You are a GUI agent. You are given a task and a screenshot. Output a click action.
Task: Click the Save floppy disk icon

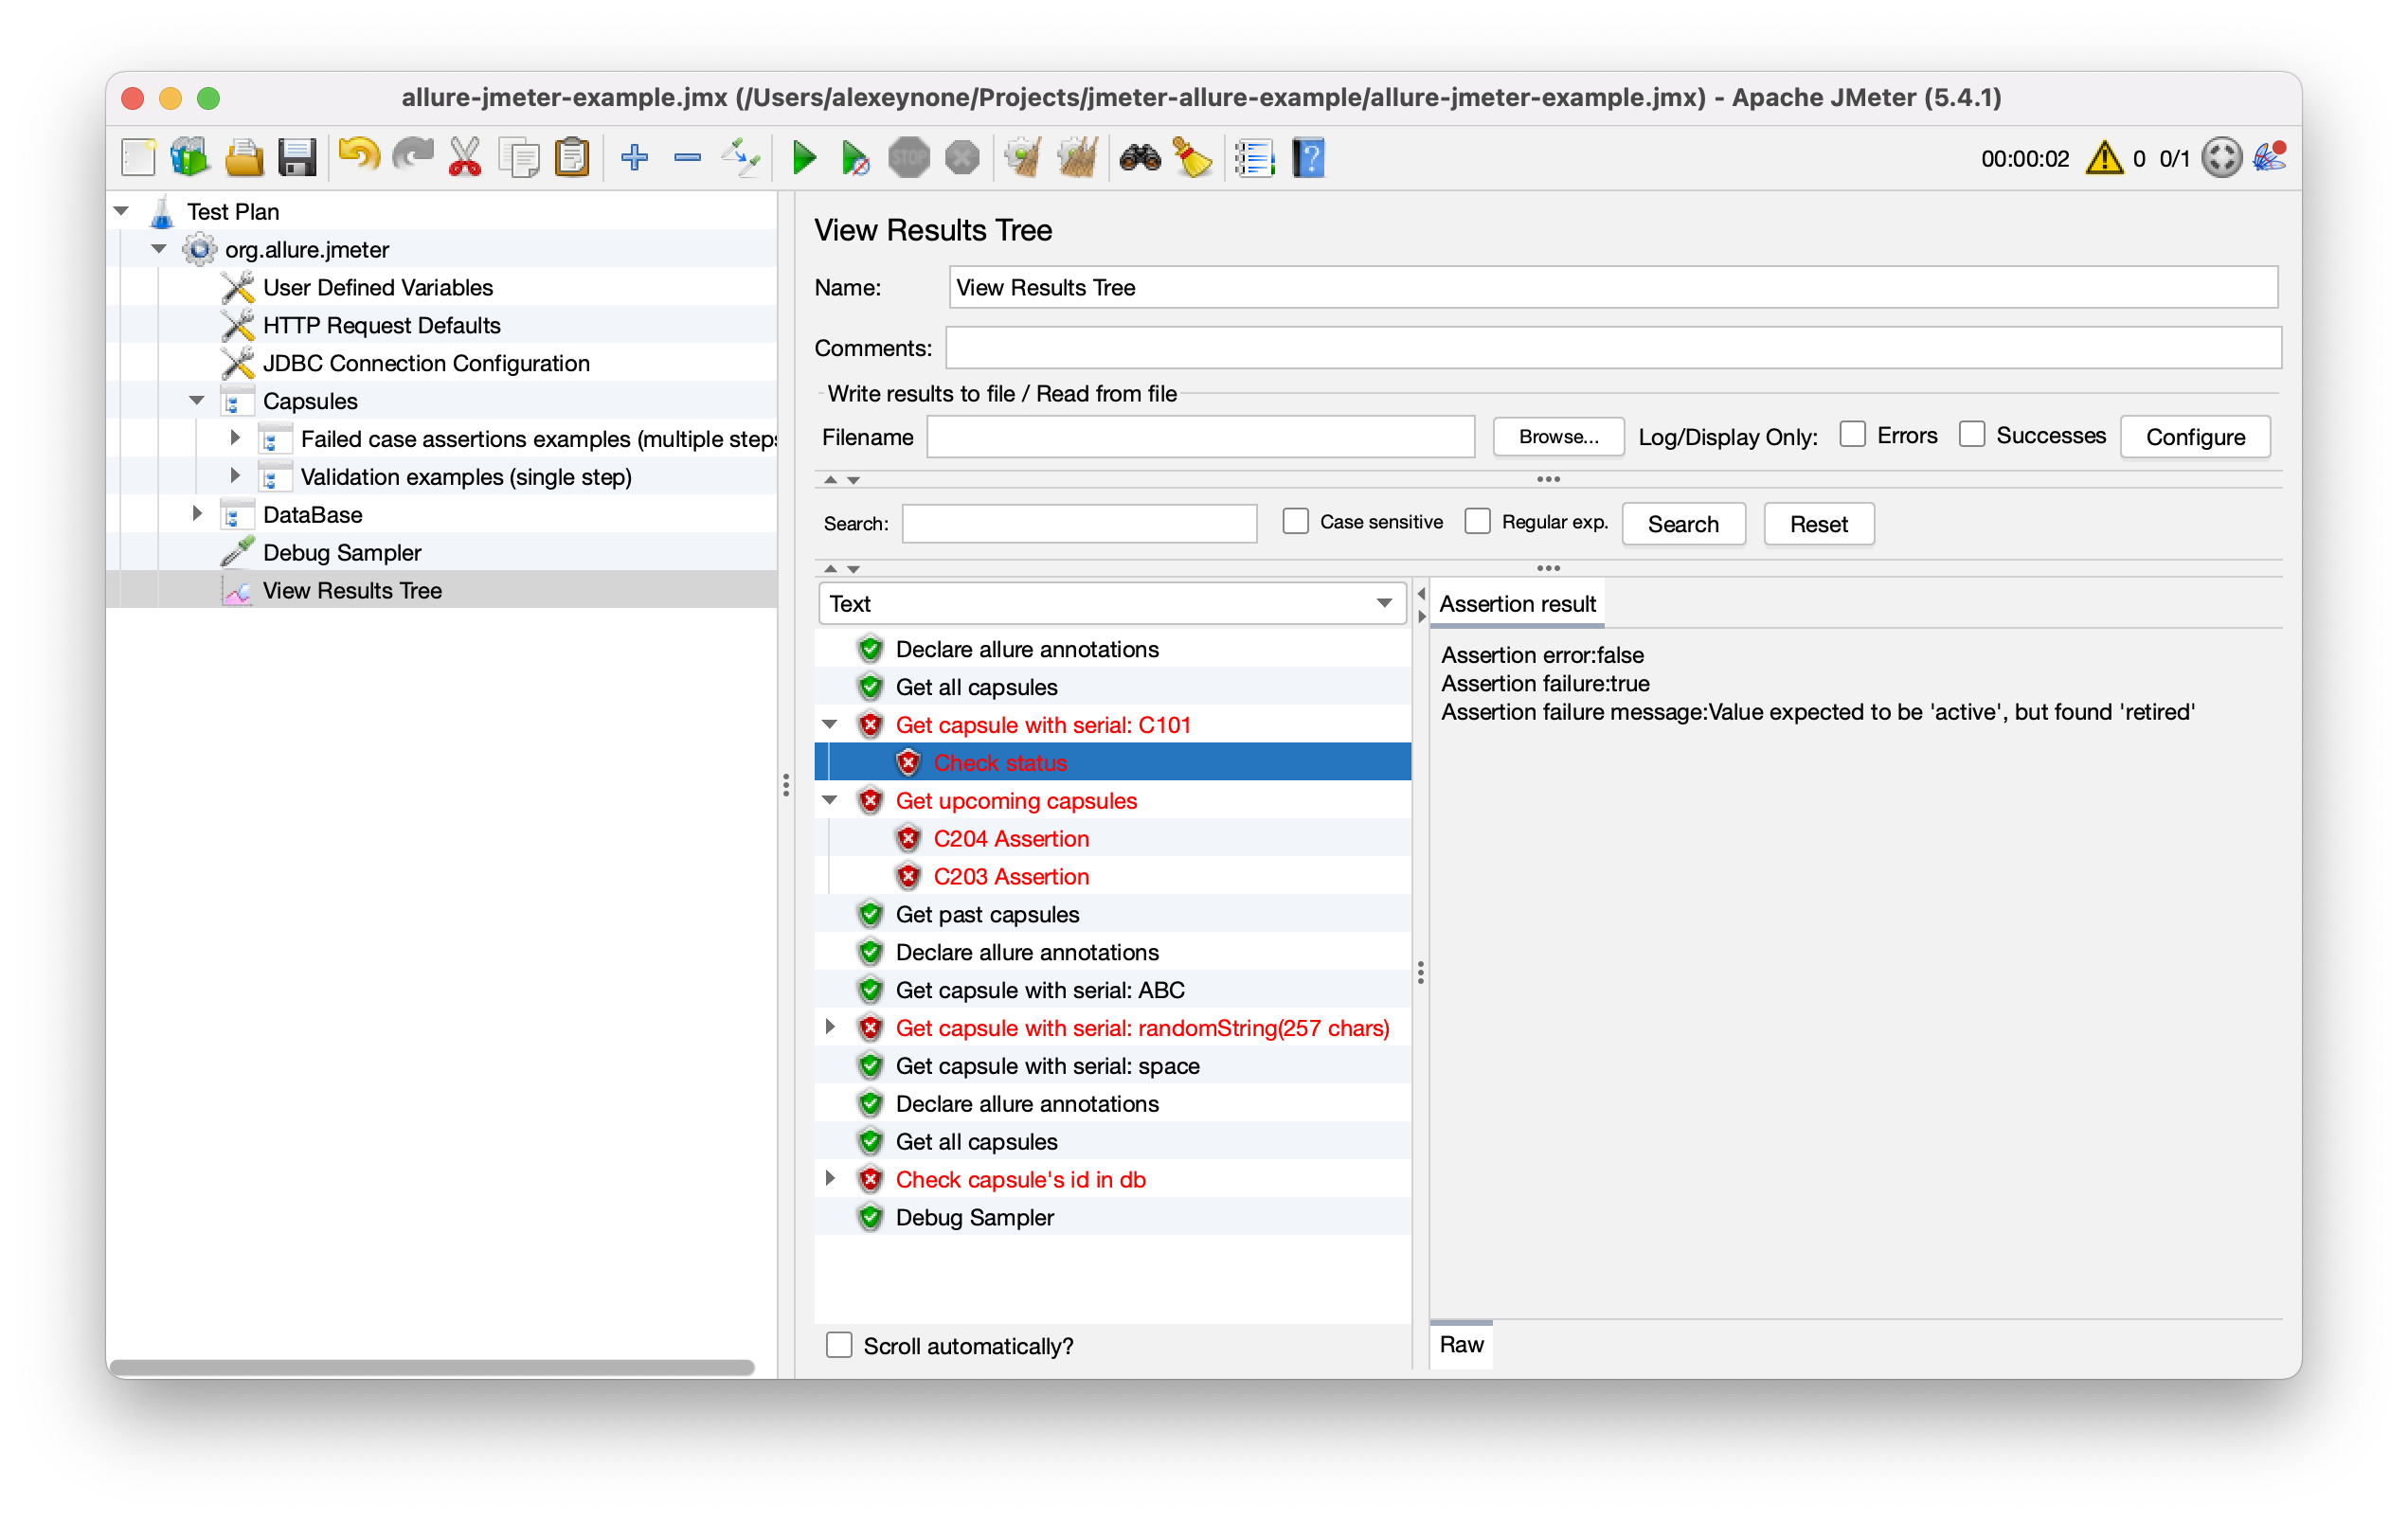tap(297, 158)
